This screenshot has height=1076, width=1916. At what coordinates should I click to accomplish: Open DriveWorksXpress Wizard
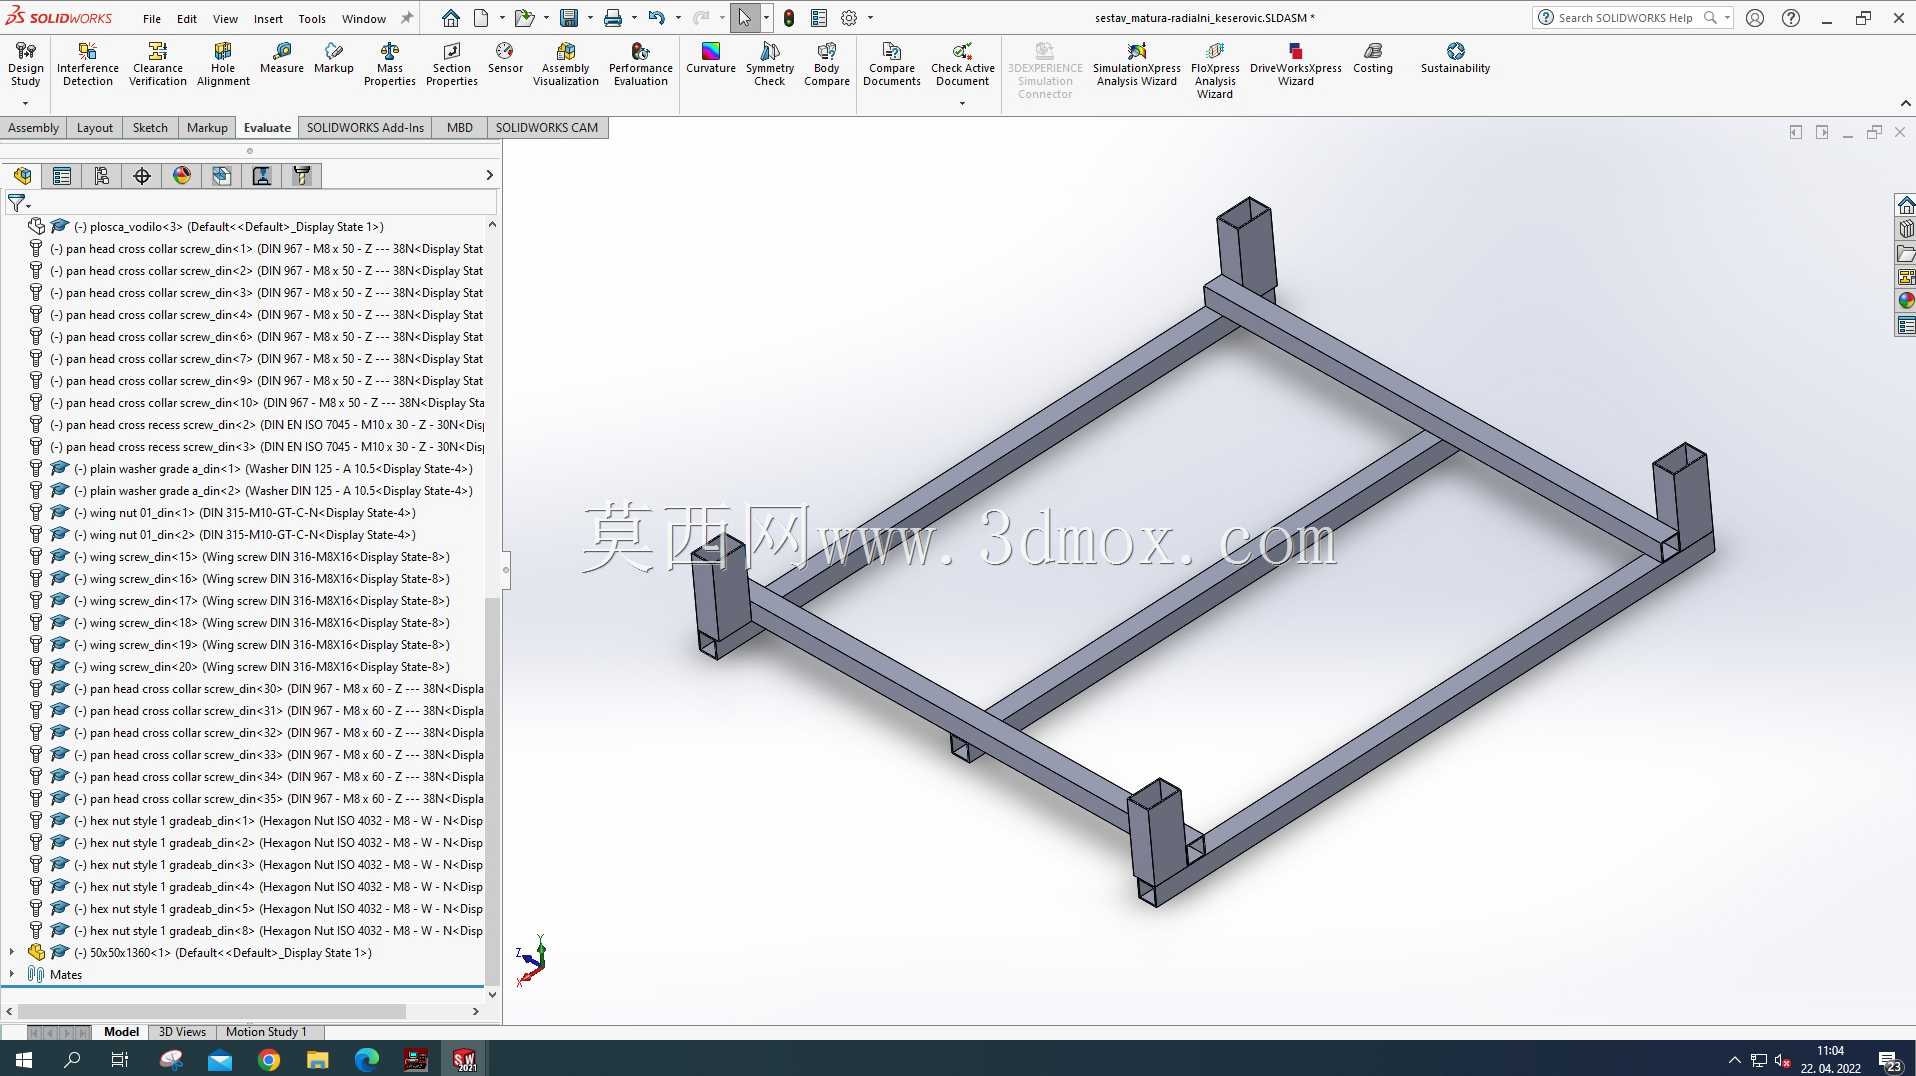coord(1296,64)
